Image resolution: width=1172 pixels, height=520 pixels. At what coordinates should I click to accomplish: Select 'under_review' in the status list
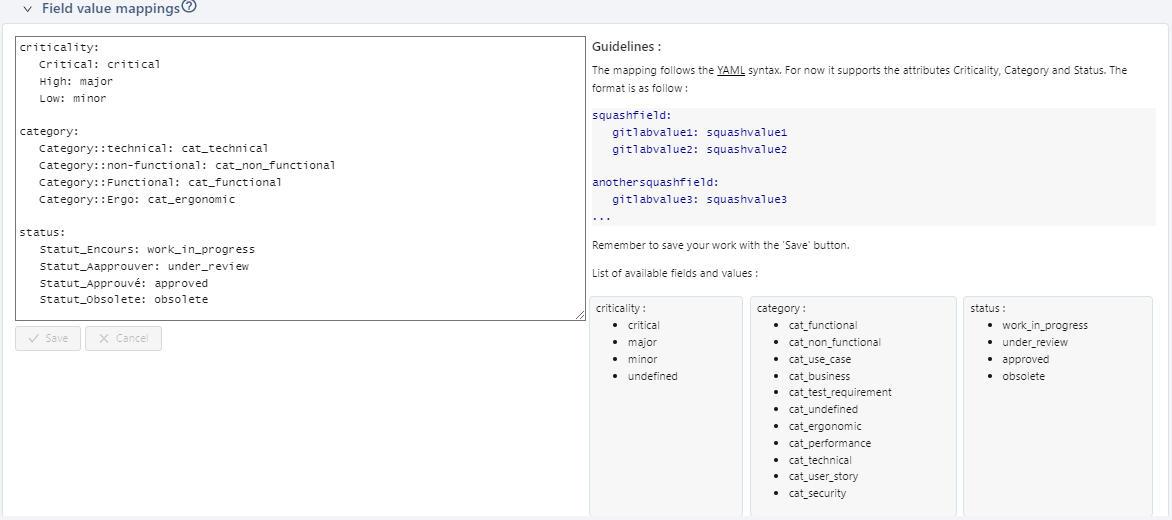coord(1035,342)
